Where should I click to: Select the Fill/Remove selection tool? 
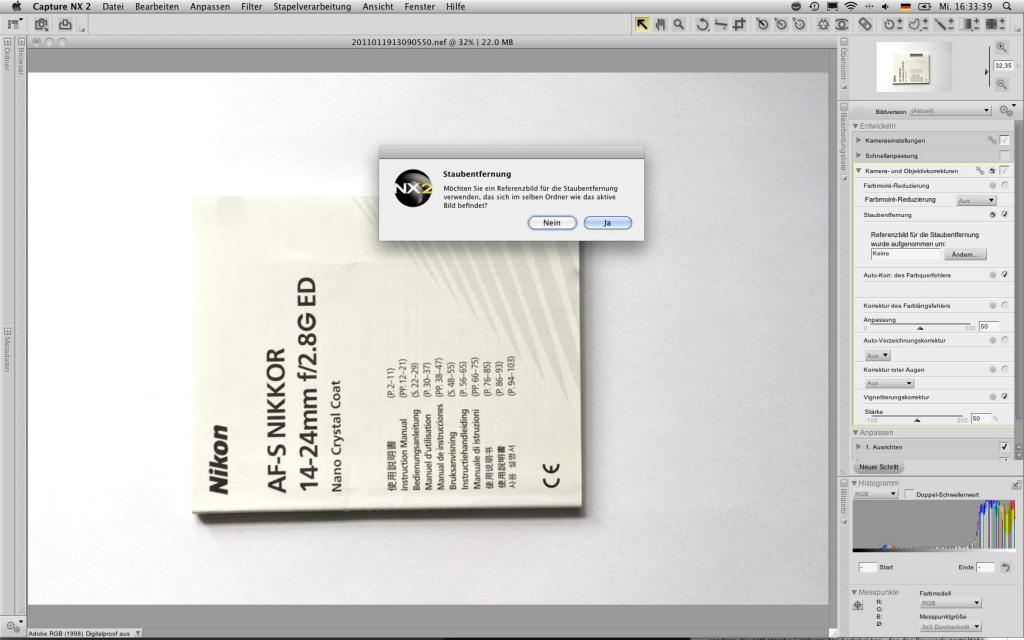pos(995,24)
